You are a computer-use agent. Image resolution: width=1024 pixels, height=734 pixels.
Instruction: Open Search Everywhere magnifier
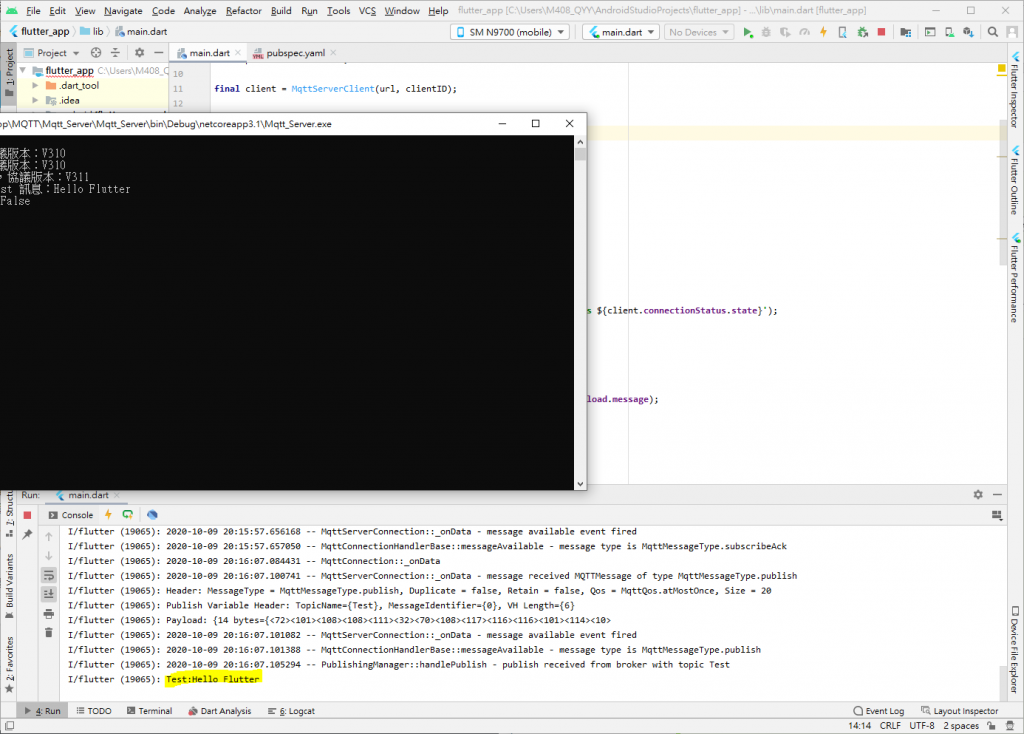pos(993,32)
